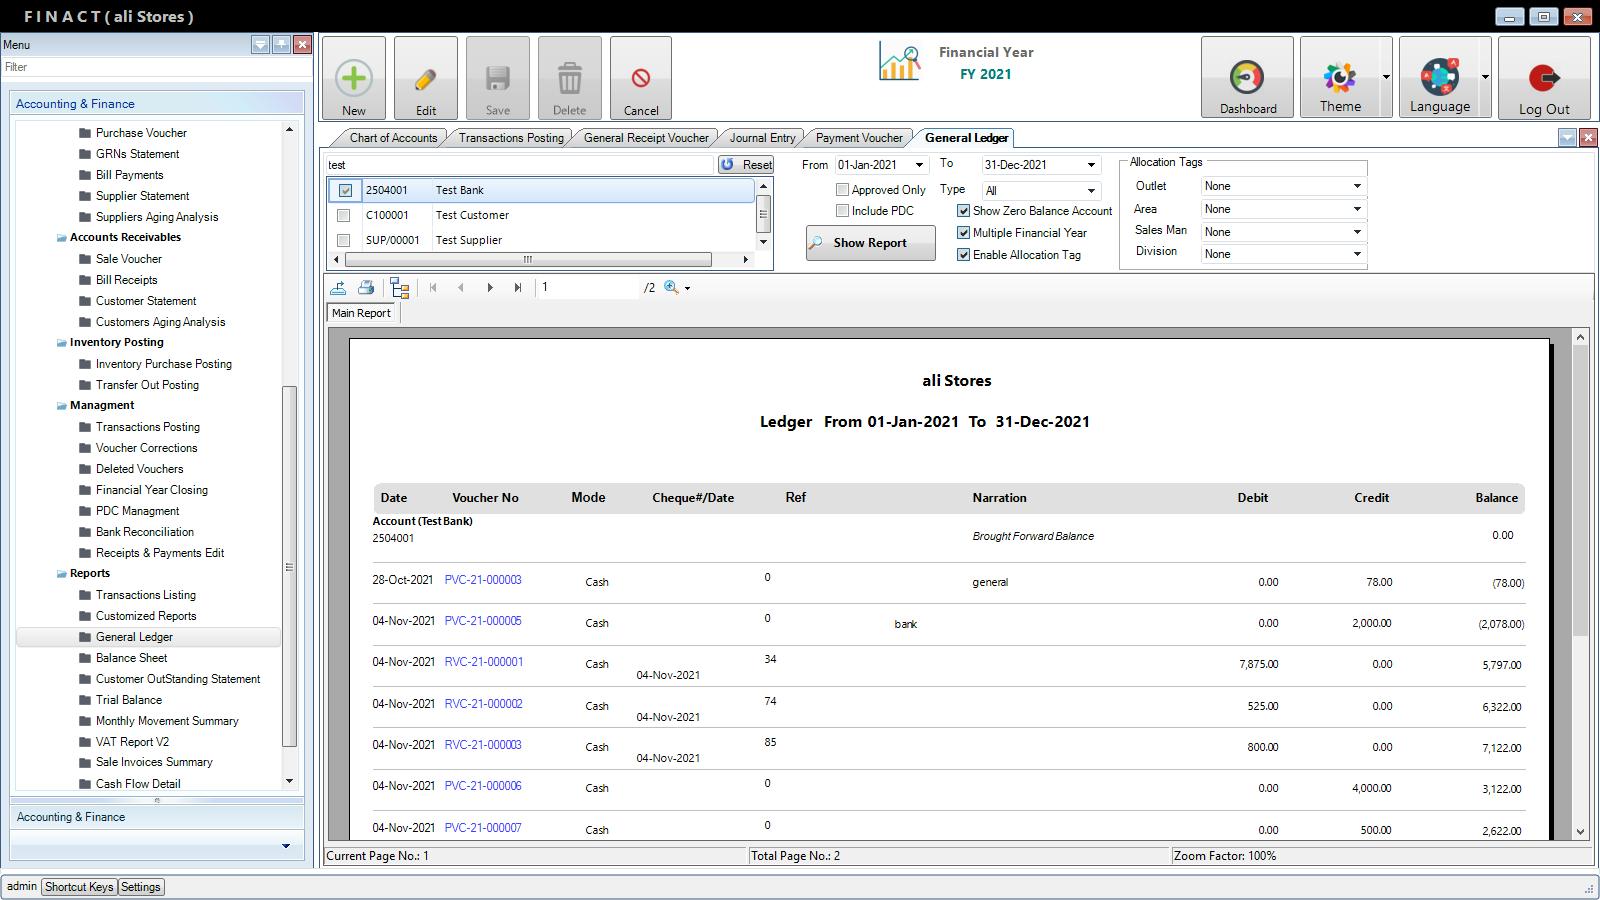Screen dimensions: 1600x900
Task: Click the print report icon
Action: [x=366, y=288]
